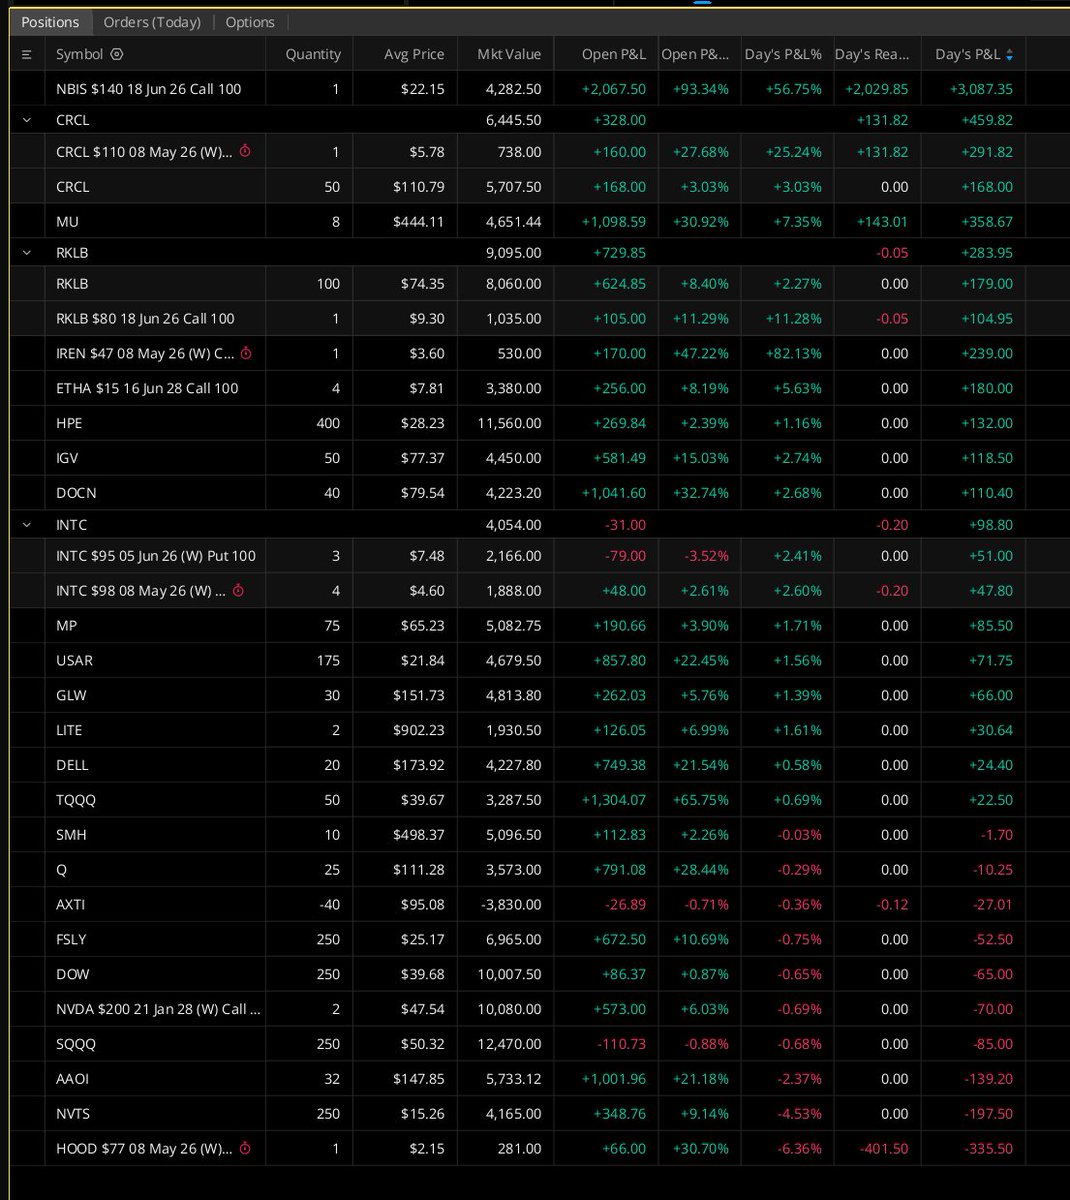The image size is (1070, 1200).
Task: Open the Options tab
Action: click(250, 22)
